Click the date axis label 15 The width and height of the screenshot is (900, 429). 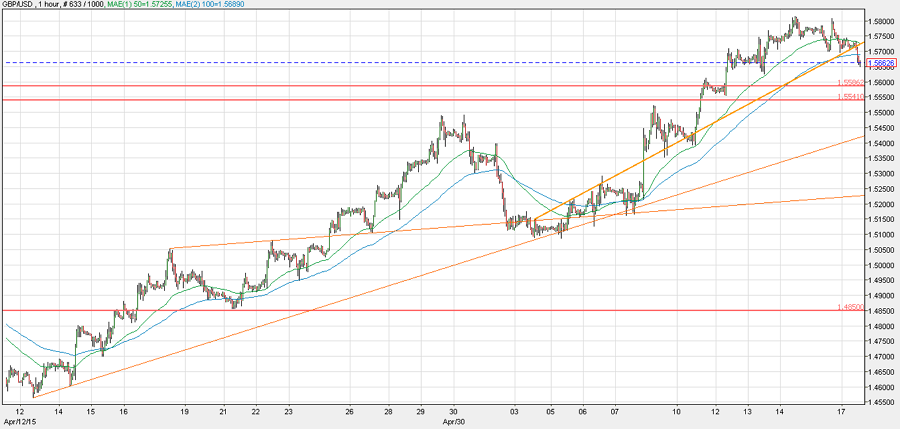pos(91,412)
